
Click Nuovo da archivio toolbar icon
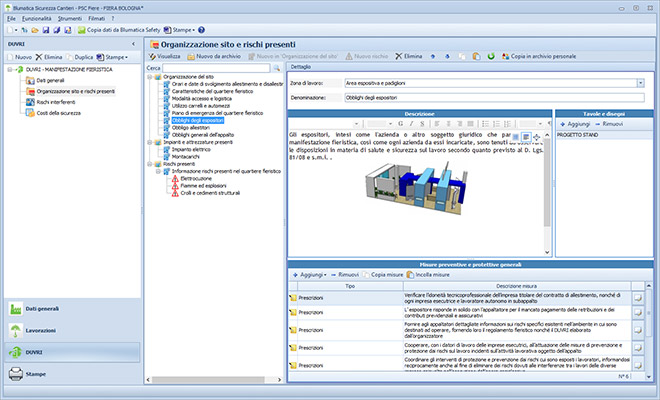point(193,57)
